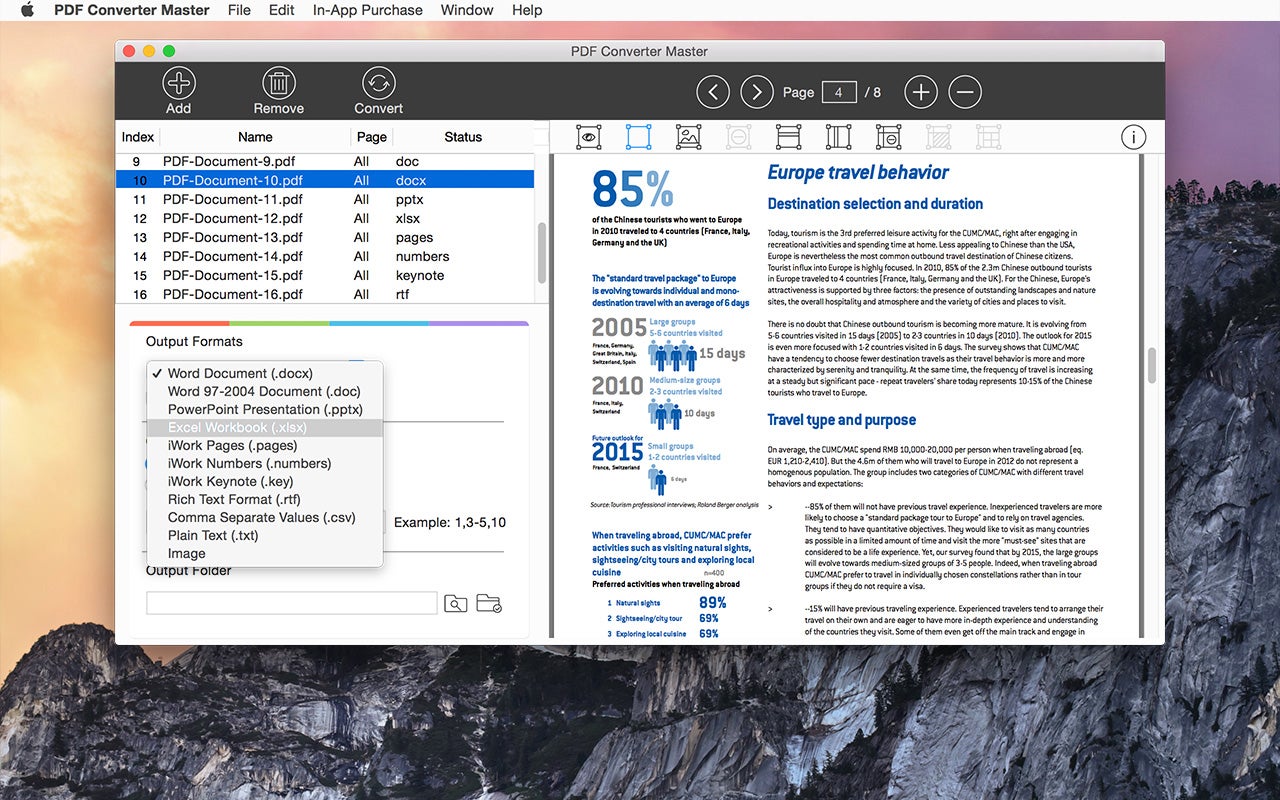Select the PDF-Document-10.pdf row
The height and width of the screenshot is (800, 1280).
pos(325,180)
